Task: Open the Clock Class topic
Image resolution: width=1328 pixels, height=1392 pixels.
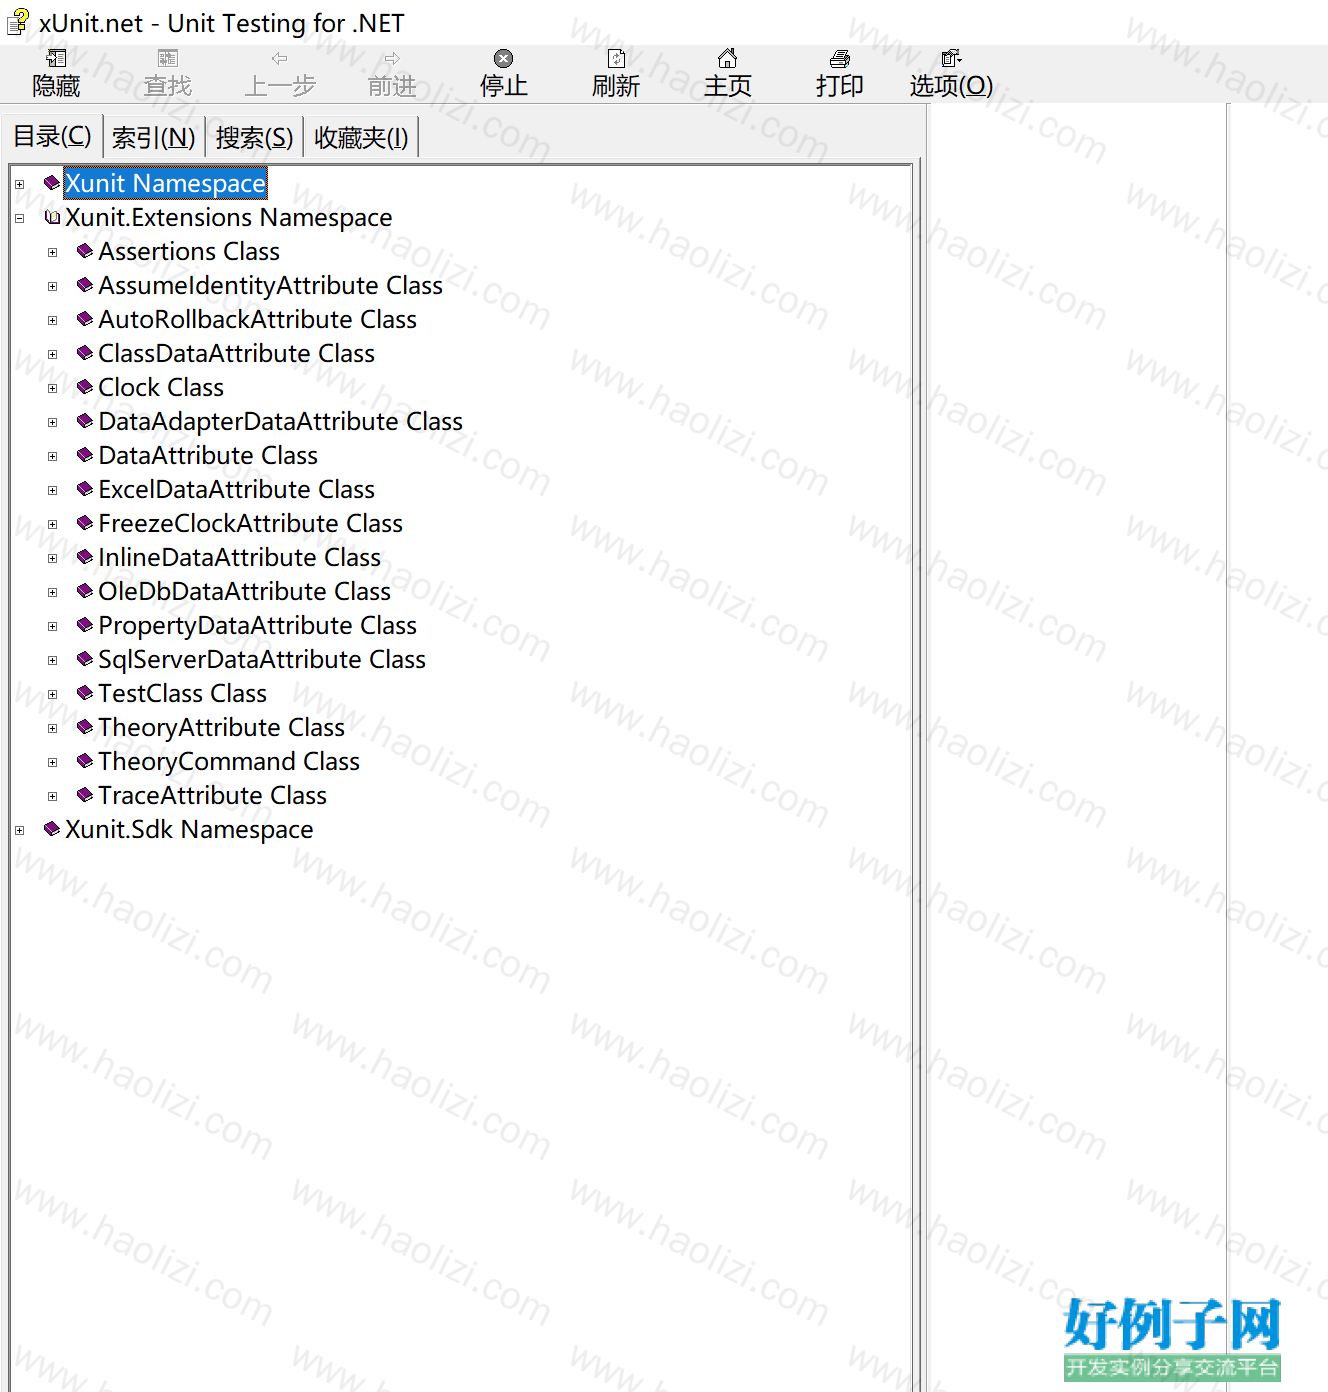Action: pyautogui.click(x=161, y=387)
